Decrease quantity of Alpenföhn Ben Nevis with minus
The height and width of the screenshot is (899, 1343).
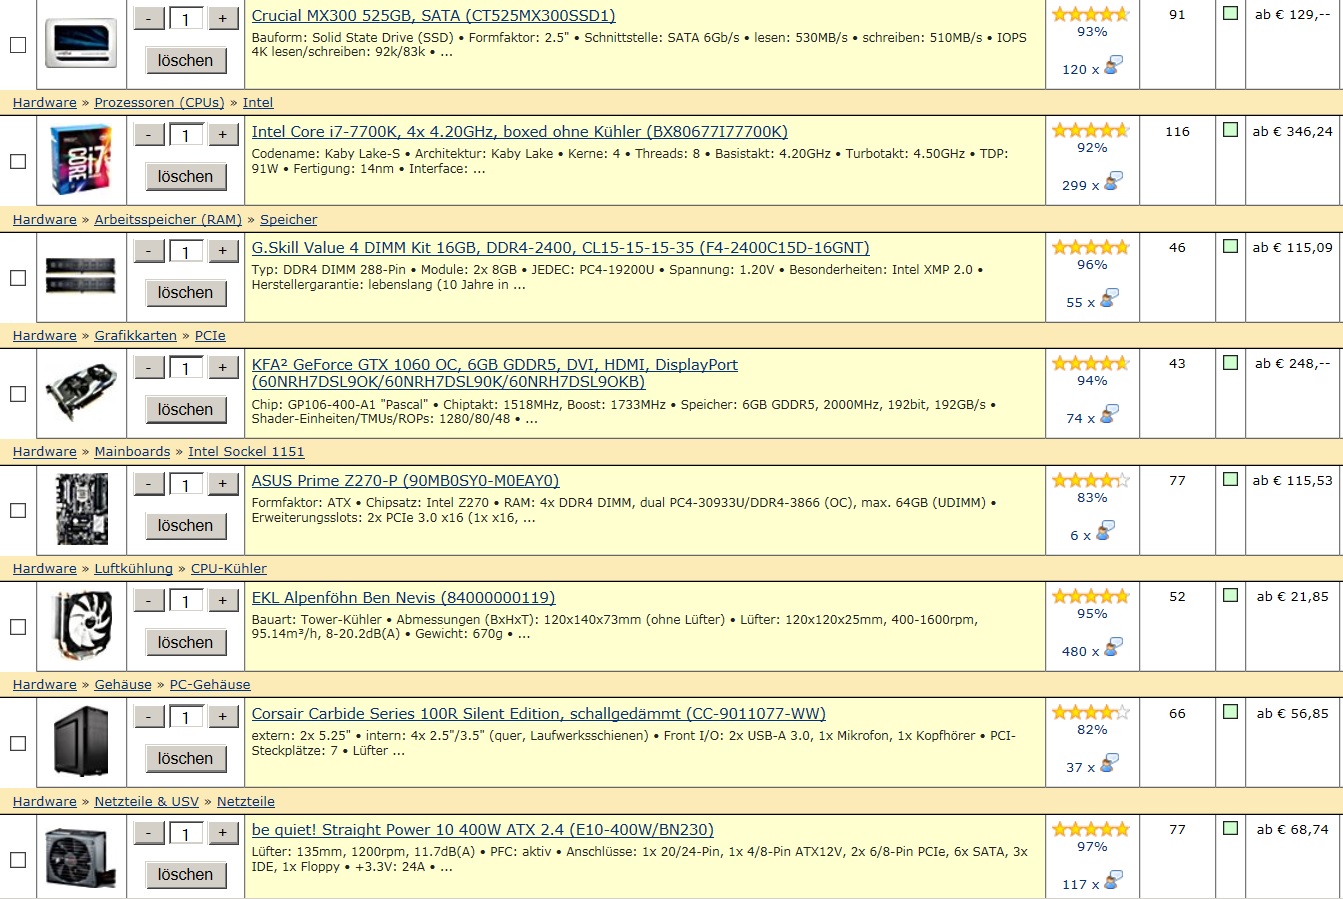[149, 600]
